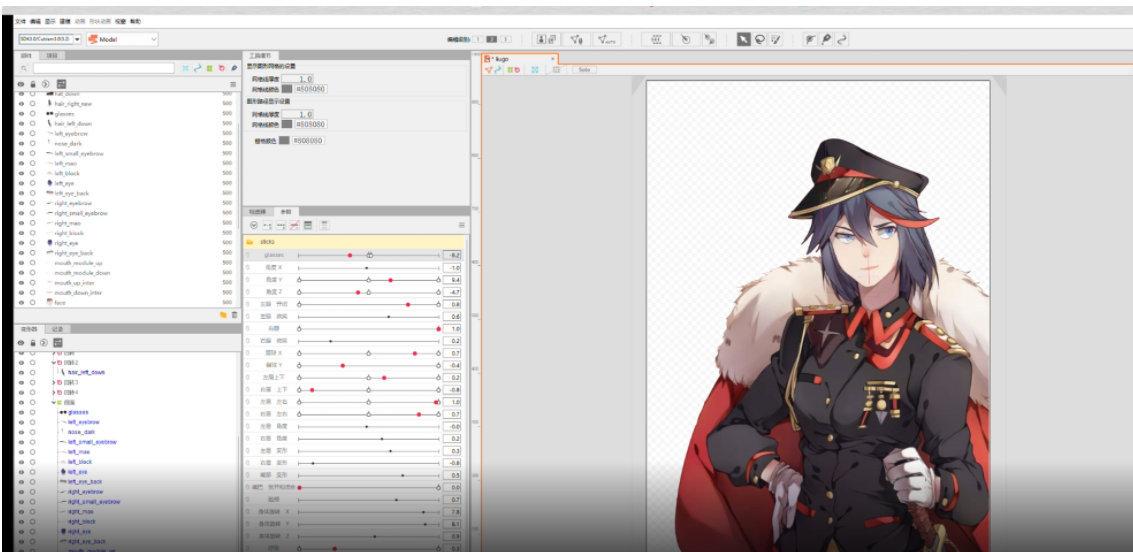Hide hair_right_new part in the parts list

pyautogui.click(x=21, y=103)
